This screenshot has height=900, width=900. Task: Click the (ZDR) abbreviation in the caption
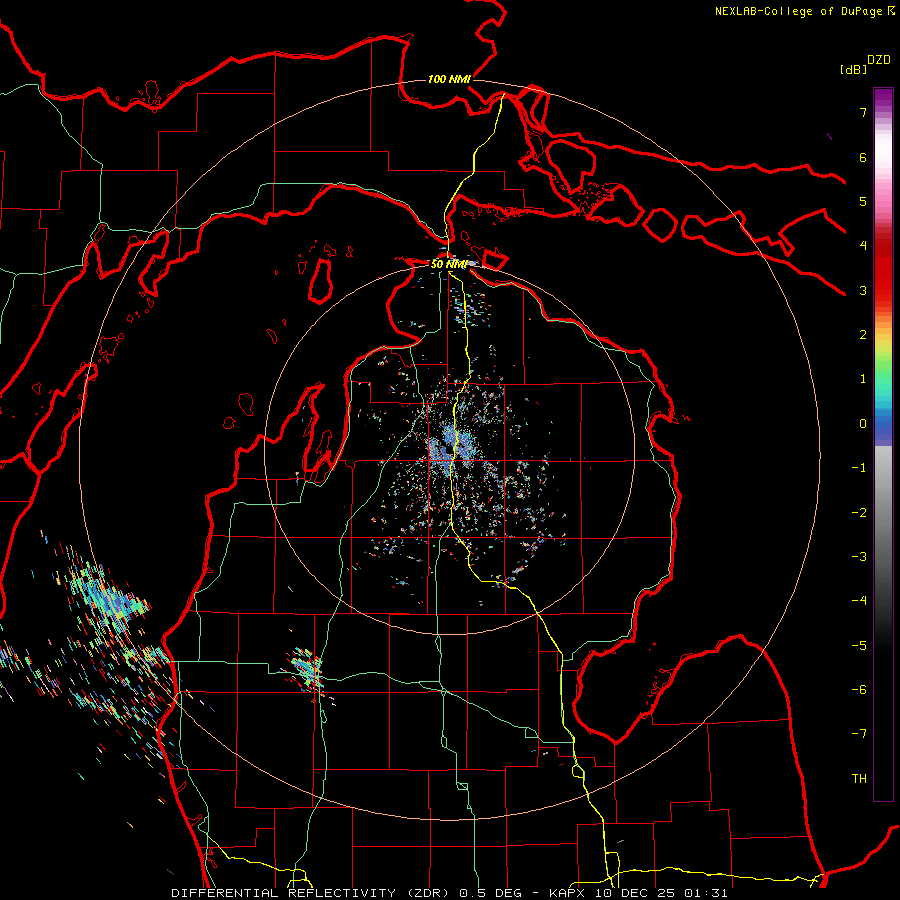(428, 893)
